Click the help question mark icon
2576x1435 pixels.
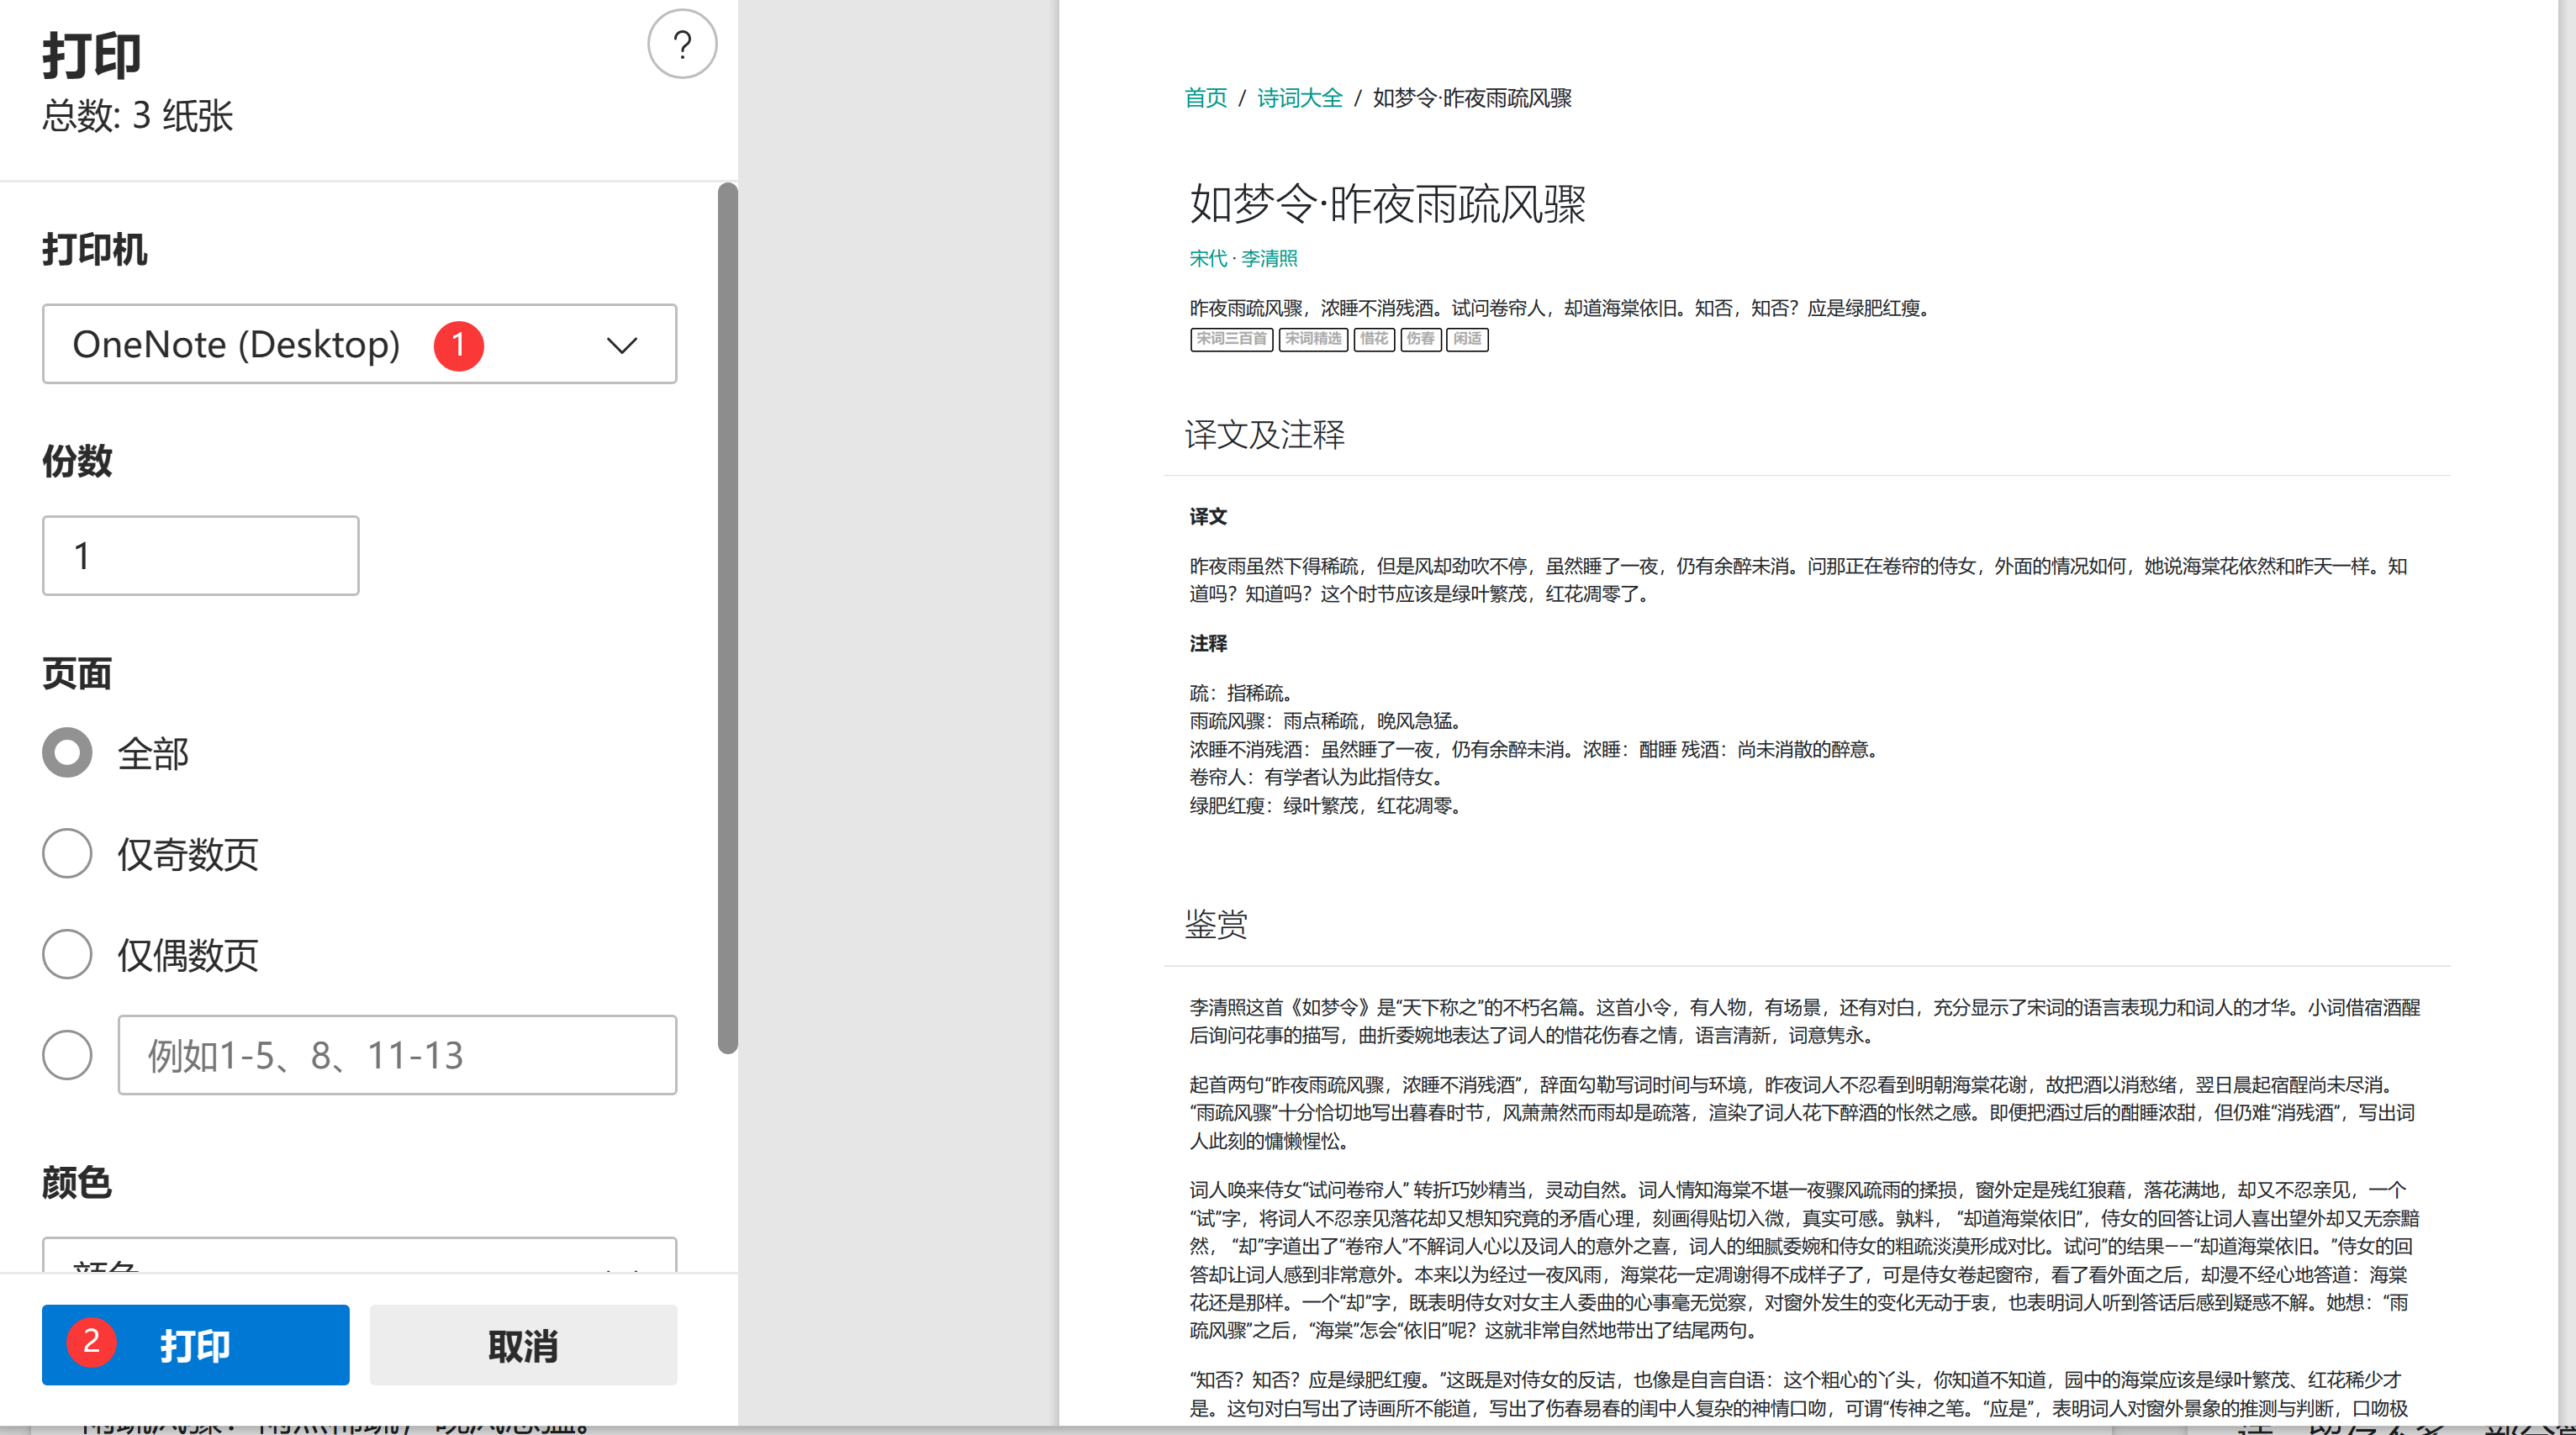[x=682, y=45]
